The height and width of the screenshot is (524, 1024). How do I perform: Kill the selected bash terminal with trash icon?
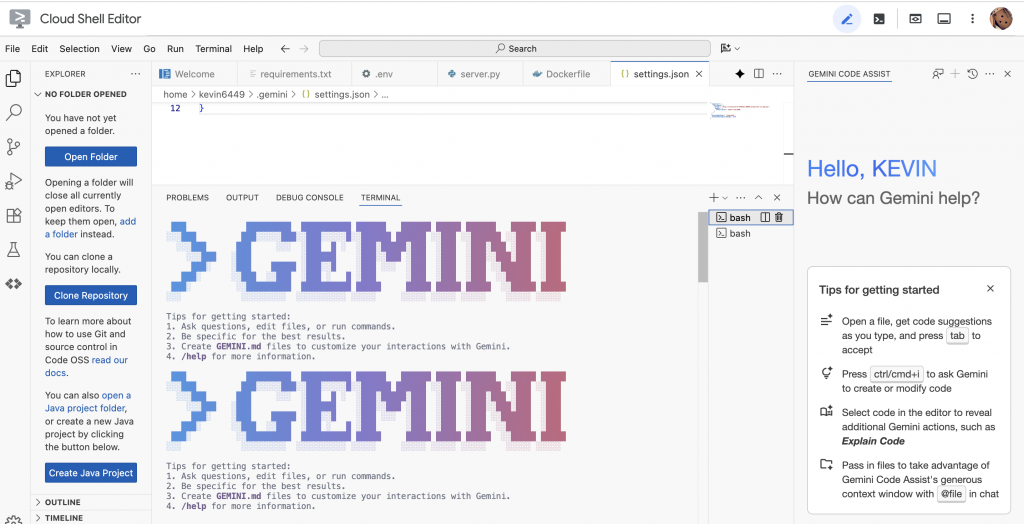(779, 218)
